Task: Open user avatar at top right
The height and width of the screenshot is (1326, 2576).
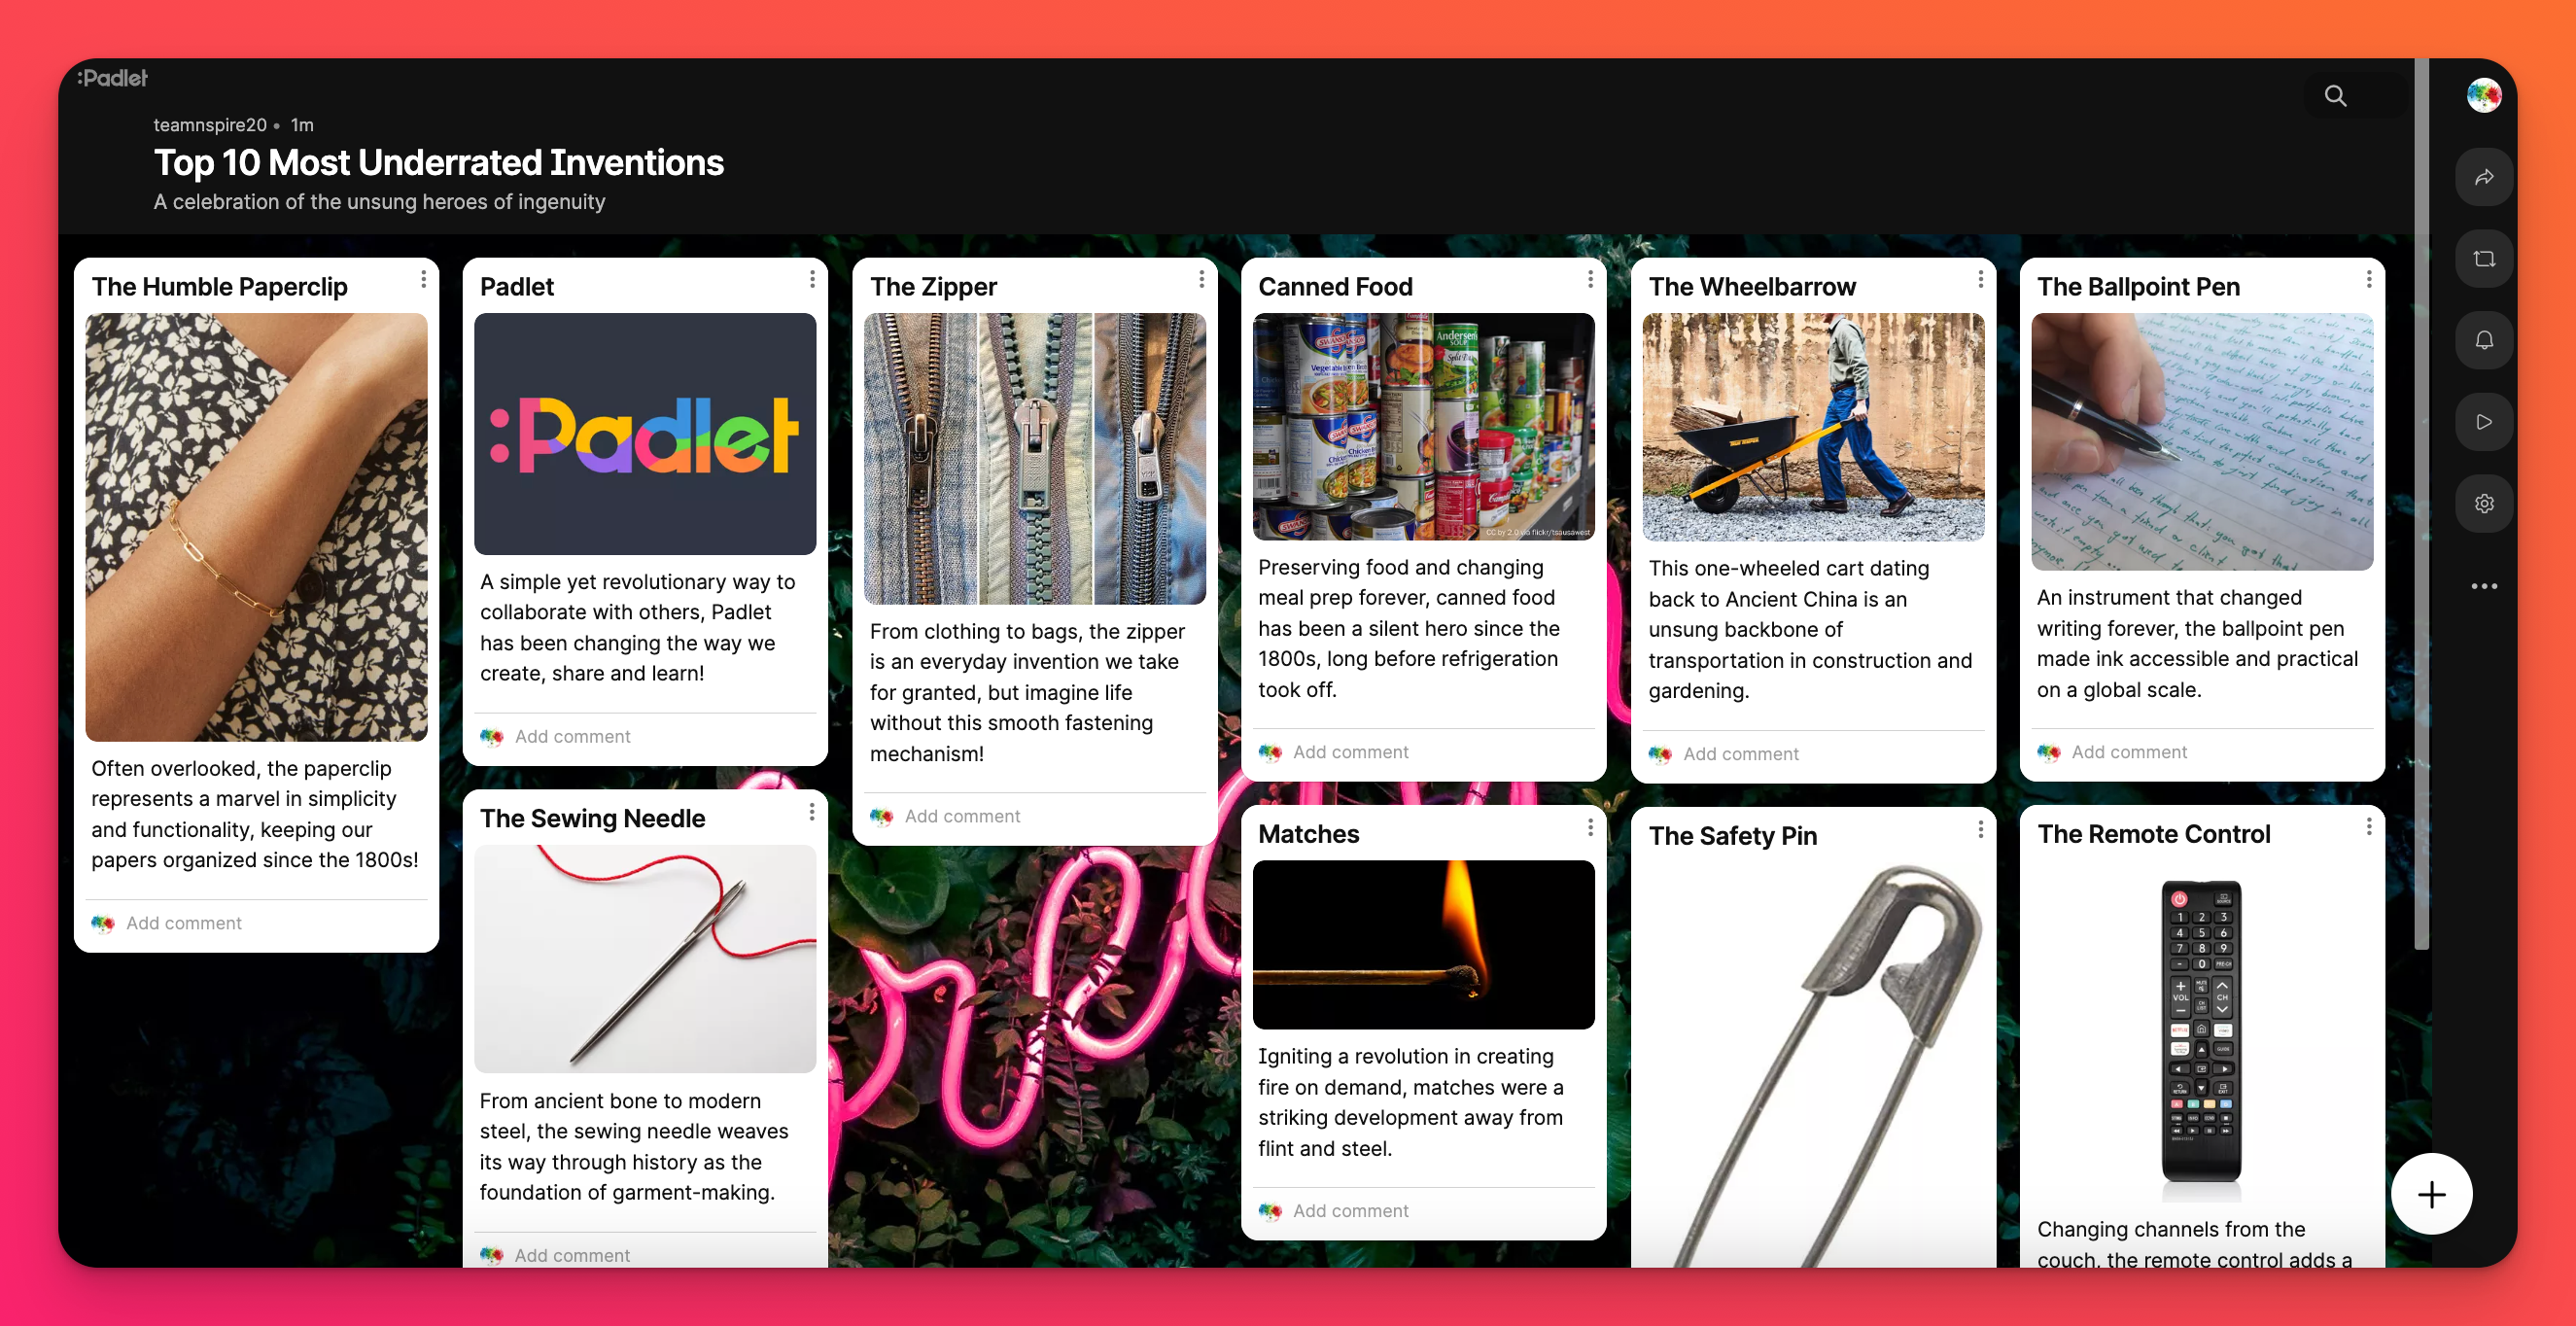Action: coord(2484,96)
